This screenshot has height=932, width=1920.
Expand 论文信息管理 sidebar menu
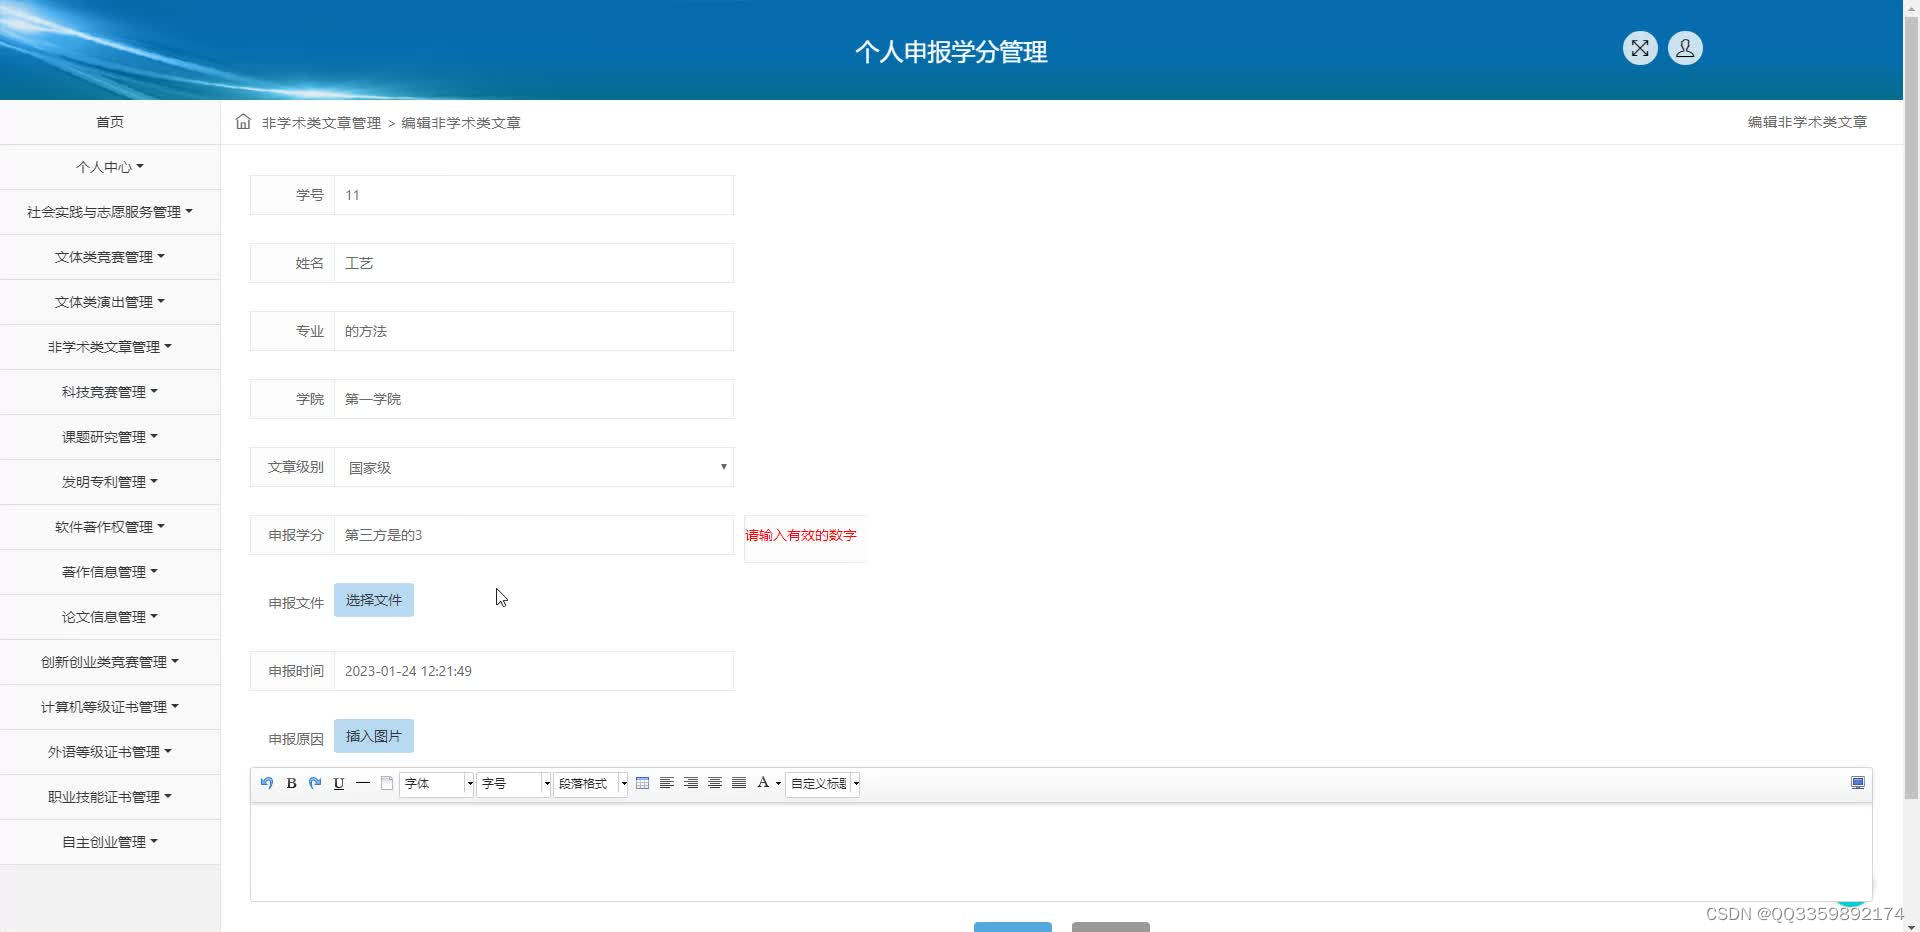pyautogui.click(x=110, y=617)
